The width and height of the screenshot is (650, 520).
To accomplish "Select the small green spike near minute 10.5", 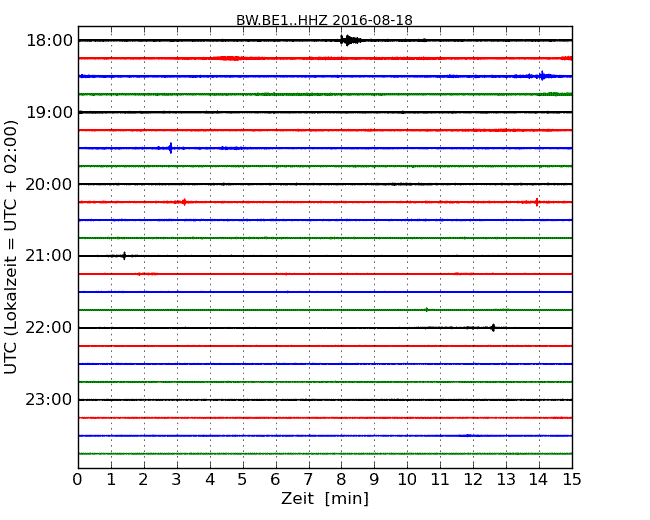I will pos(427,309).
